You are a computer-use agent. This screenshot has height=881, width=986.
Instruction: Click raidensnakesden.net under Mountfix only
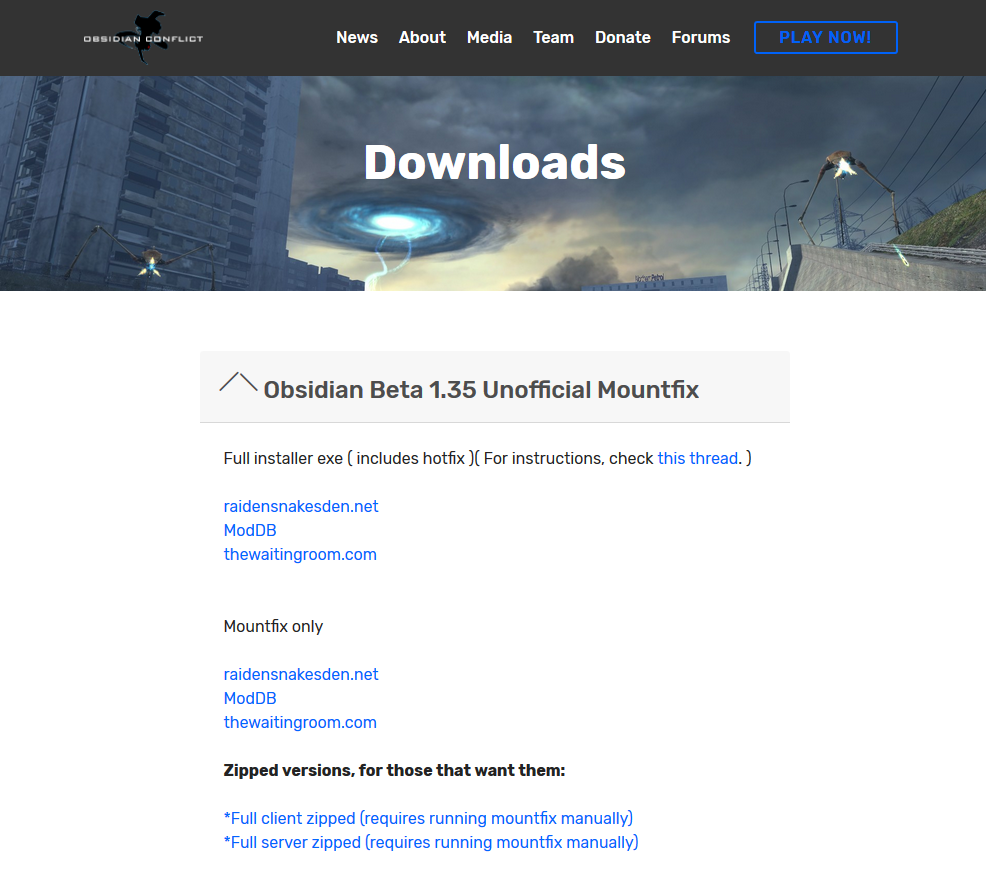301,674
